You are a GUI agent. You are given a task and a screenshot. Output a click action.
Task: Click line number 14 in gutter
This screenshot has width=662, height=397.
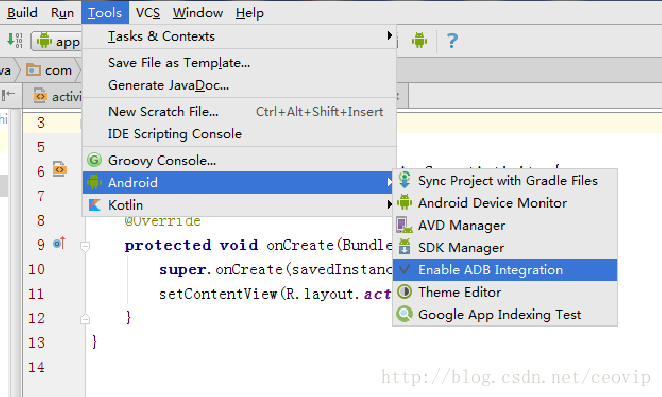tap(36, 367)
